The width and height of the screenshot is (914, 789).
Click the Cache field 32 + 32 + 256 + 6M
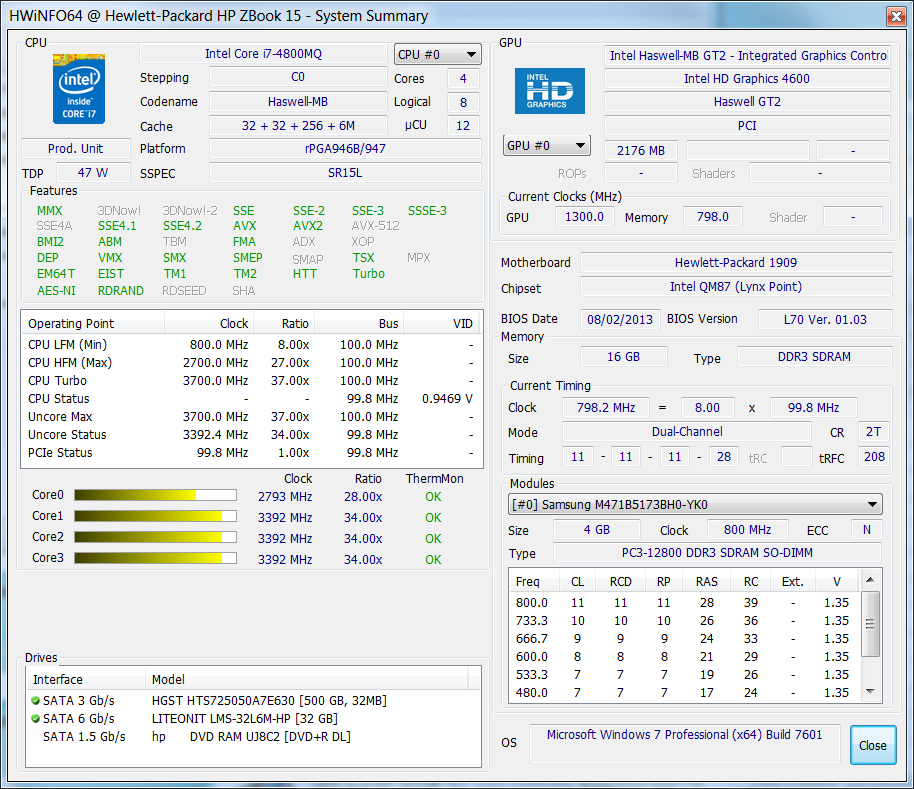(298, 126)
